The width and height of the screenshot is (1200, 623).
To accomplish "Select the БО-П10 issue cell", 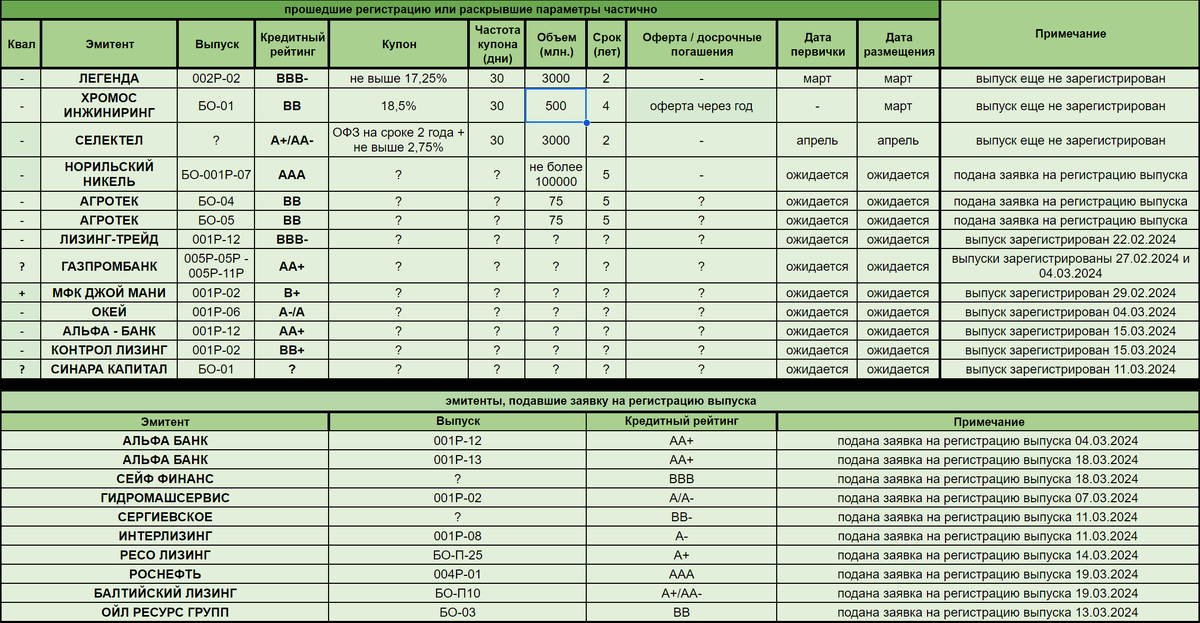I will 458,593.
